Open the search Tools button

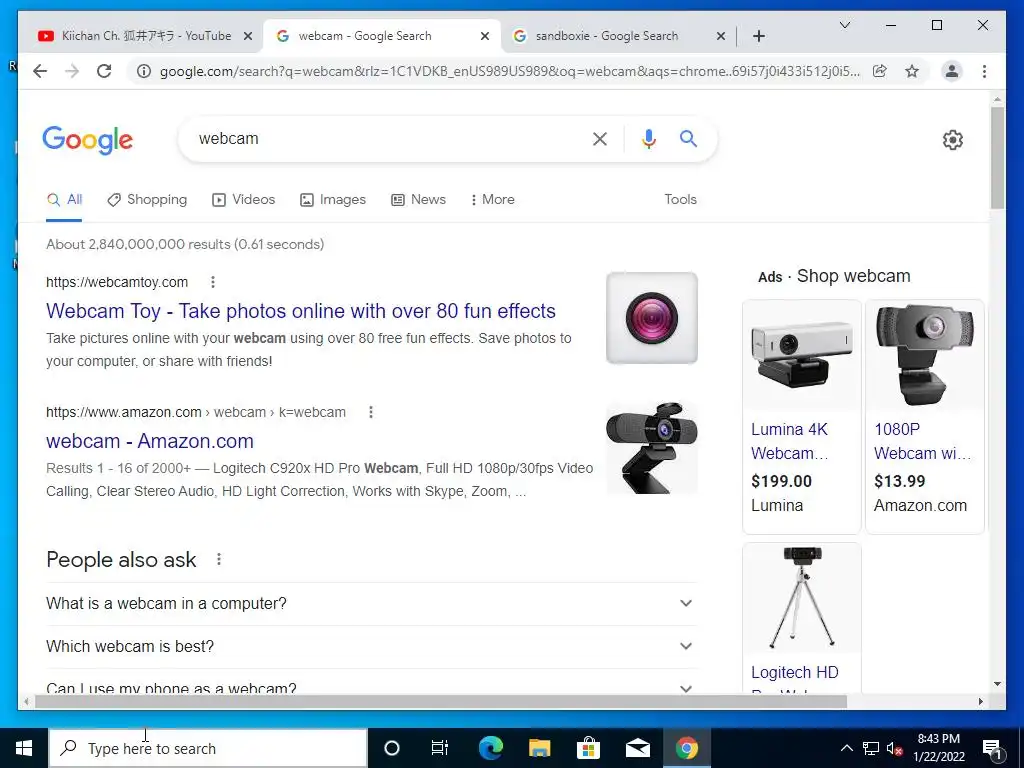point(680,200)
